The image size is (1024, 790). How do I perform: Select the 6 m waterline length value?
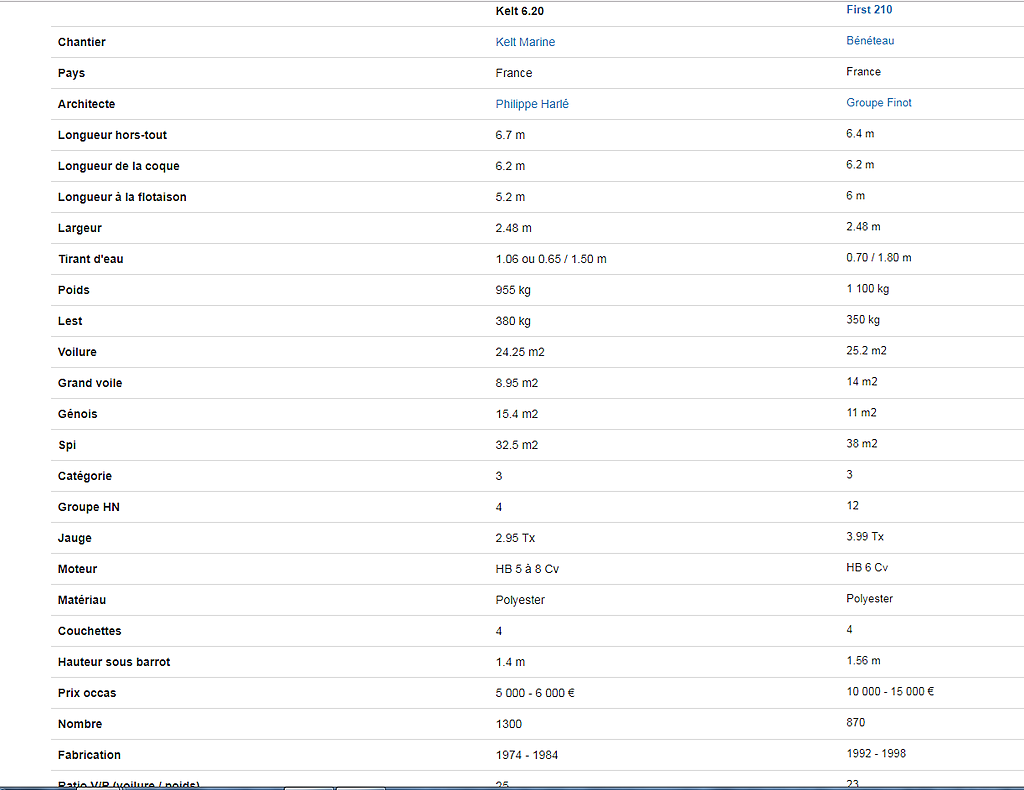coord(856,196)
